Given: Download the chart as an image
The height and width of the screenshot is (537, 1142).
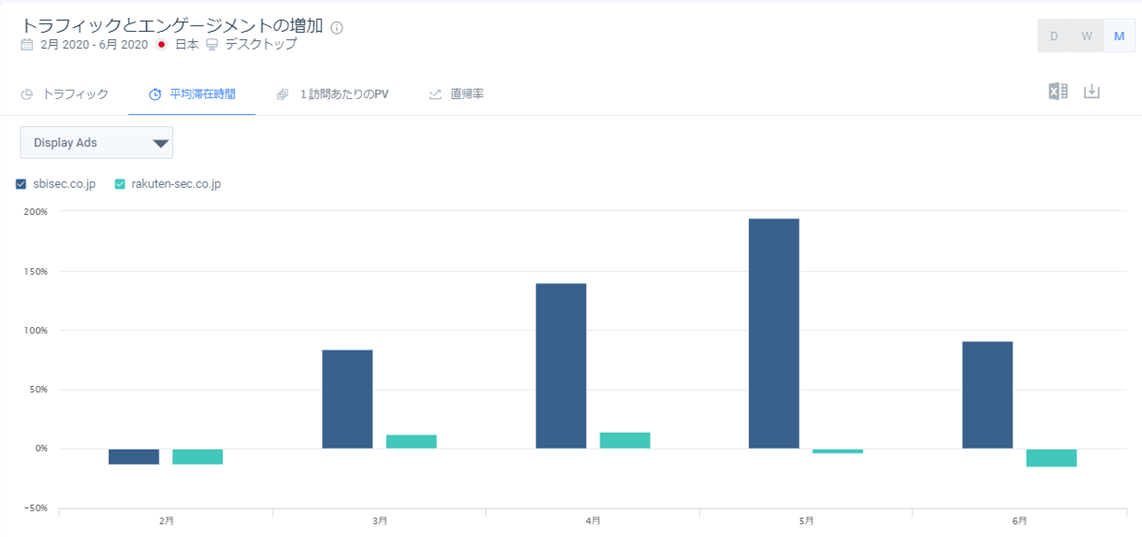Looking at the screenshot, I should pos(1092,92).
